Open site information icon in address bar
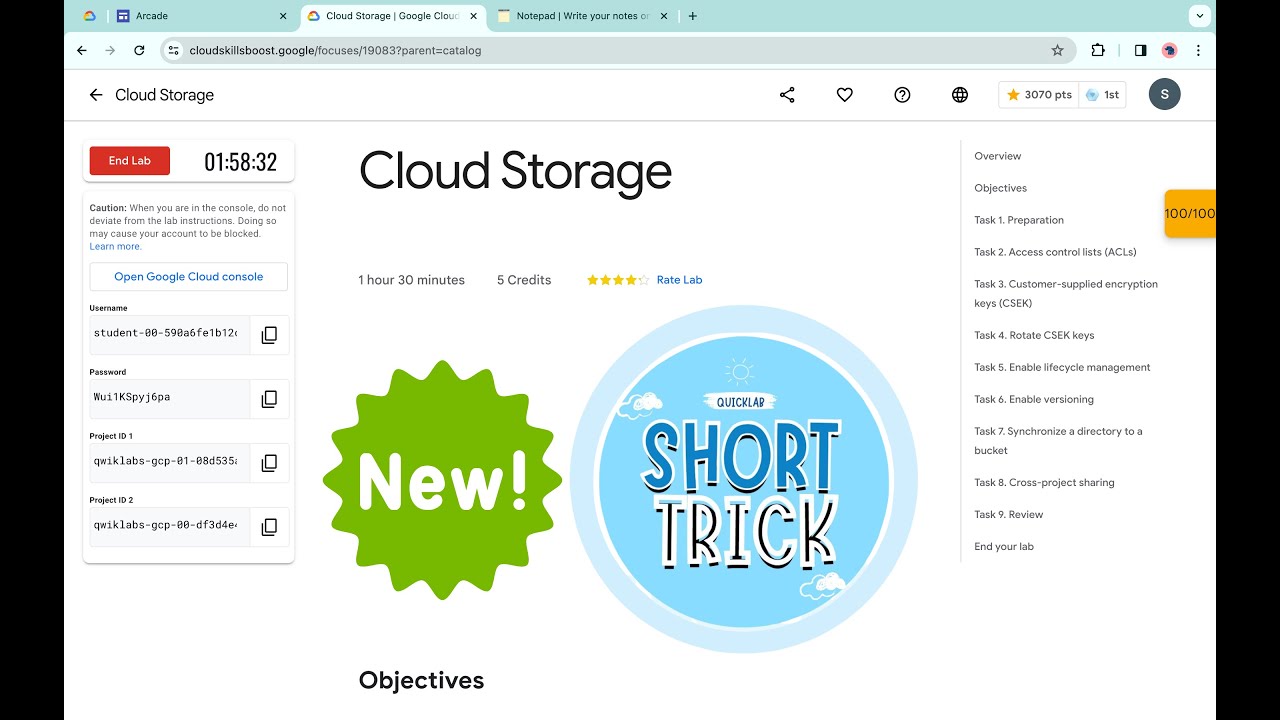 (173, 50)
